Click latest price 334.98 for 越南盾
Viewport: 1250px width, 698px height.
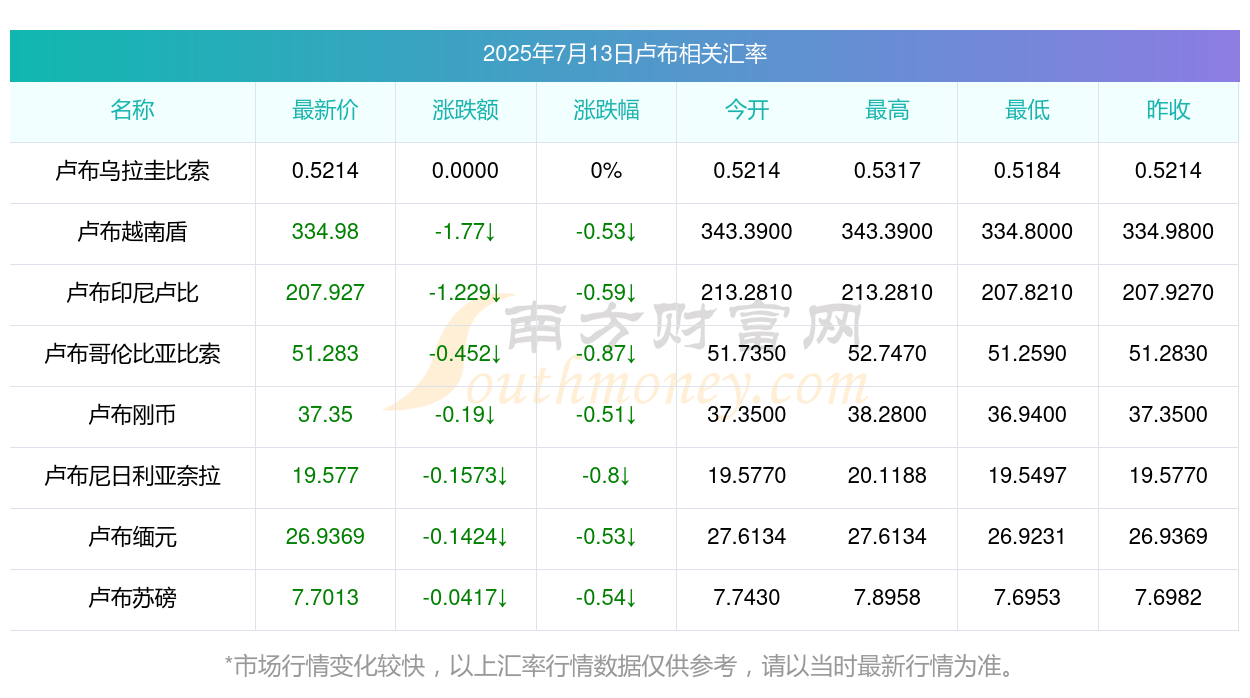point(325,232)
